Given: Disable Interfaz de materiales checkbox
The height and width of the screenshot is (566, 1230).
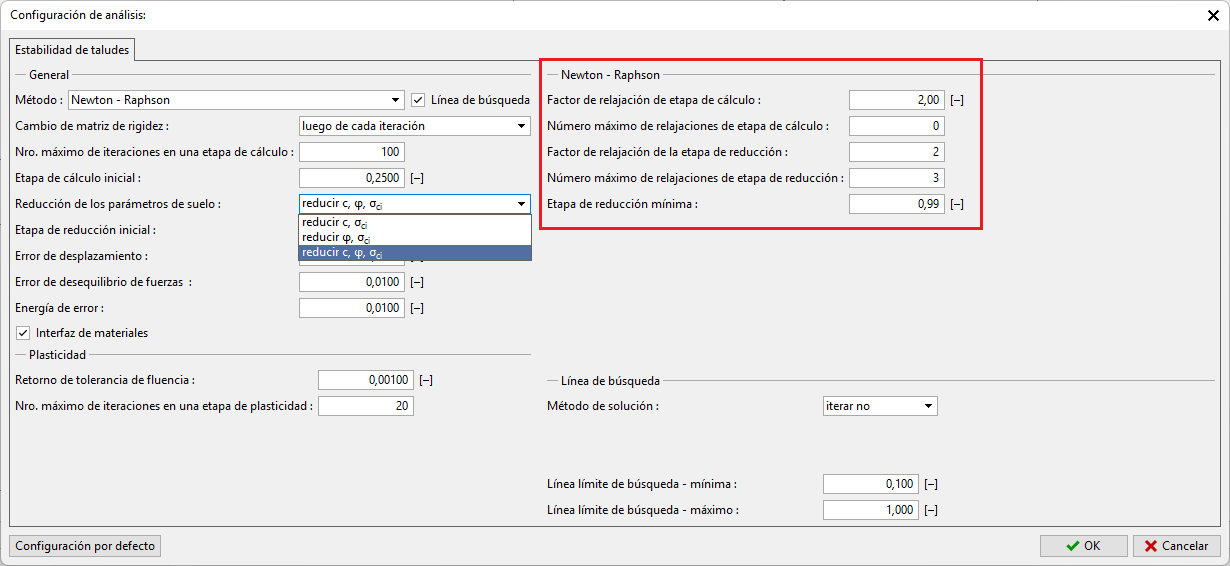Looking at the screenshot, I should click(x=23, y=333).
